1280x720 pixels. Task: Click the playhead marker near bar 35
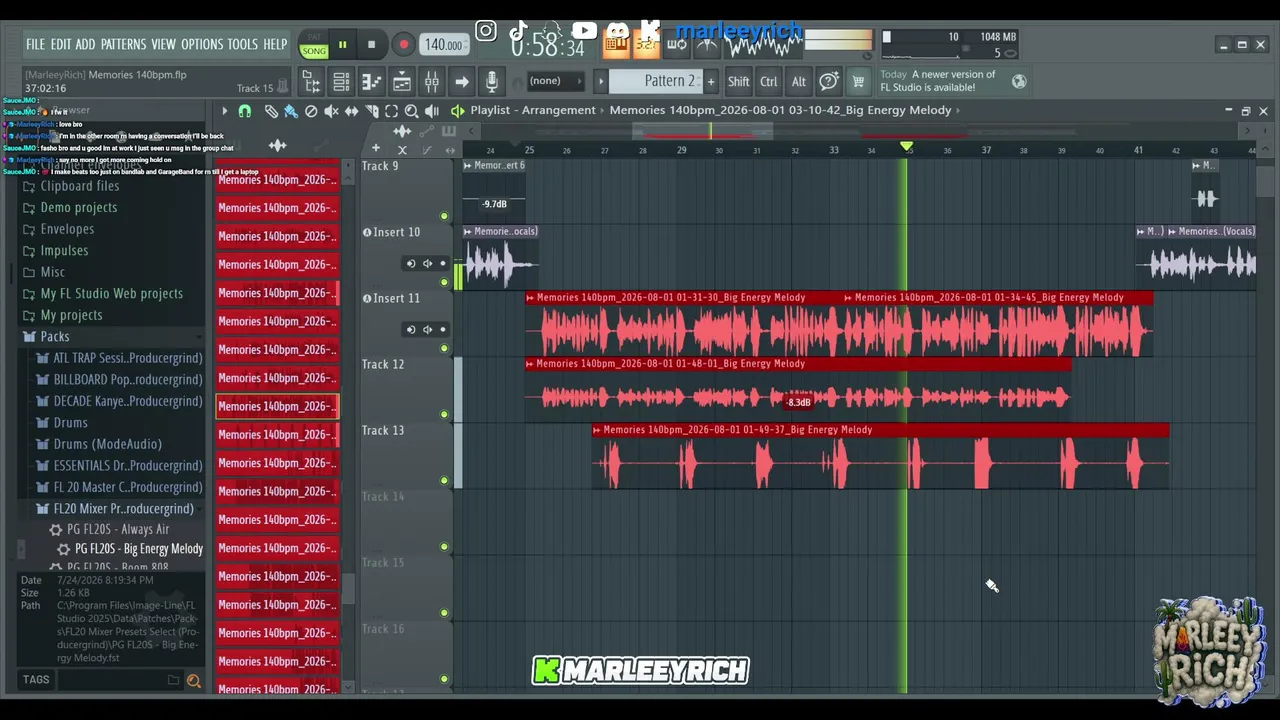click(906, 147)
